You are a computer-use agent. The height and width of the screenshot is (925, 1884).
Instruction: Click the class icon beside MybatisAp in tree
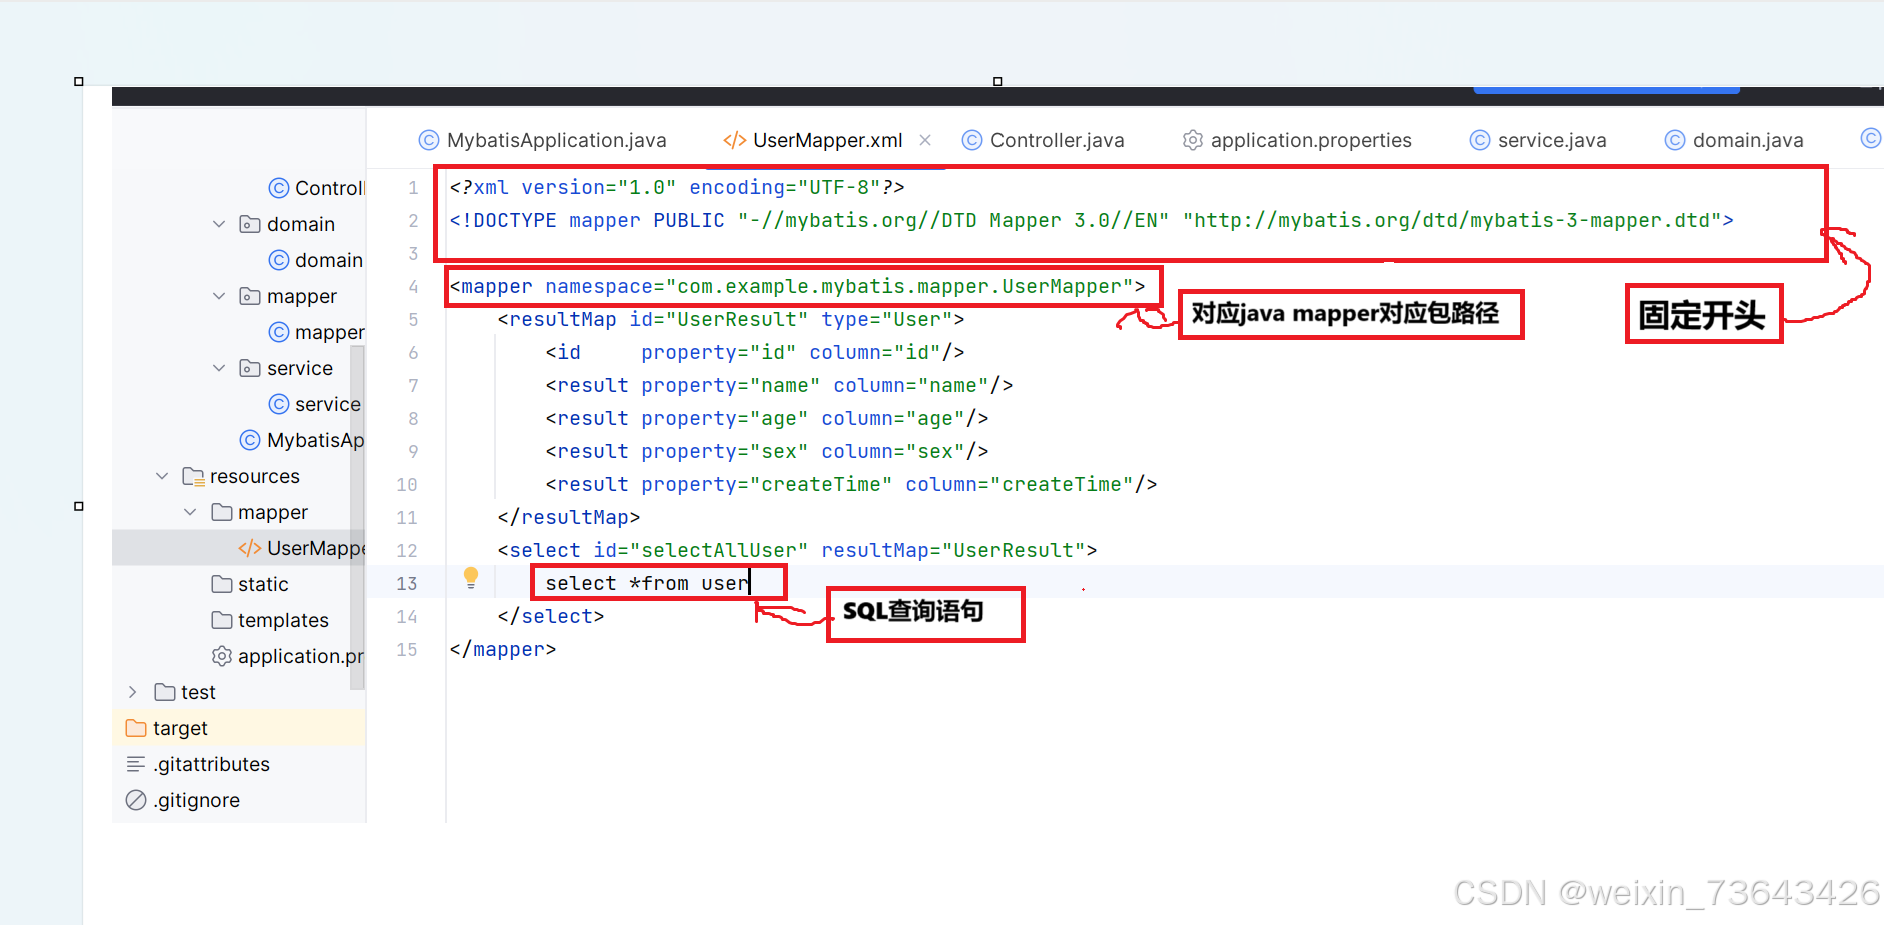[249, 440]
